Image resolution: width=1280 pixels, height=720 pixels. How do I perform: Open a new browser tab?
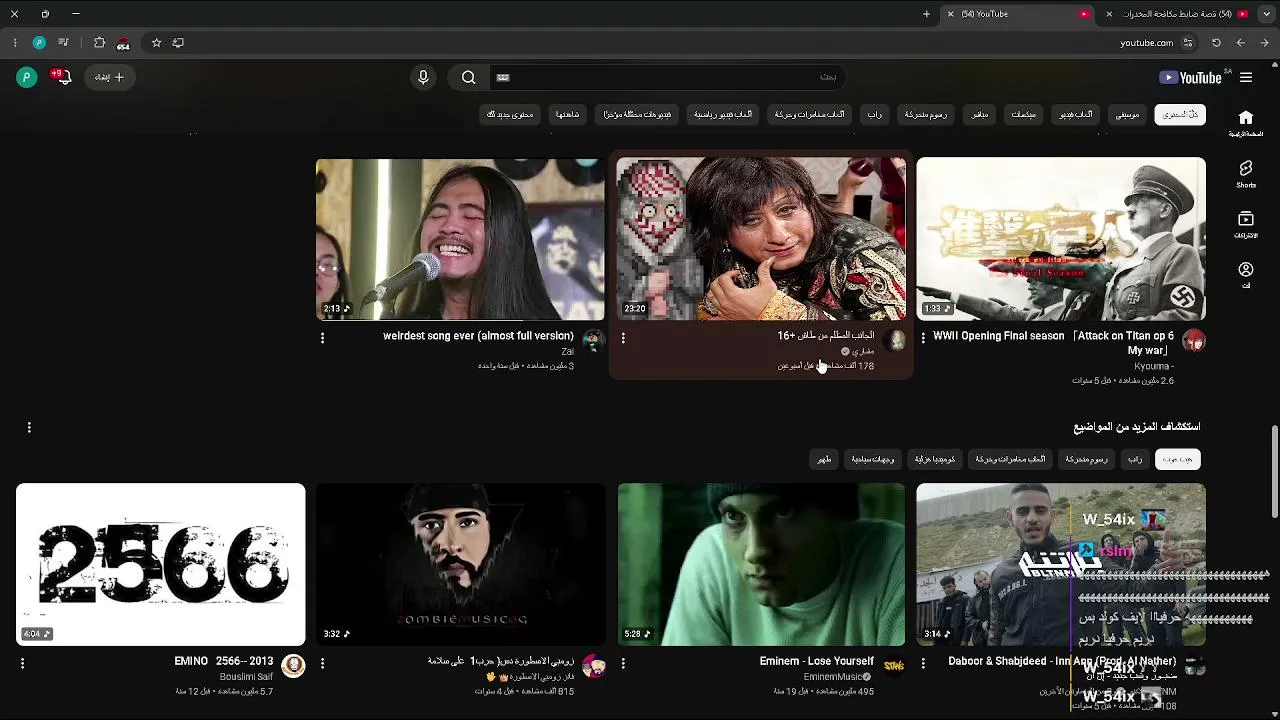click(926, 14)
